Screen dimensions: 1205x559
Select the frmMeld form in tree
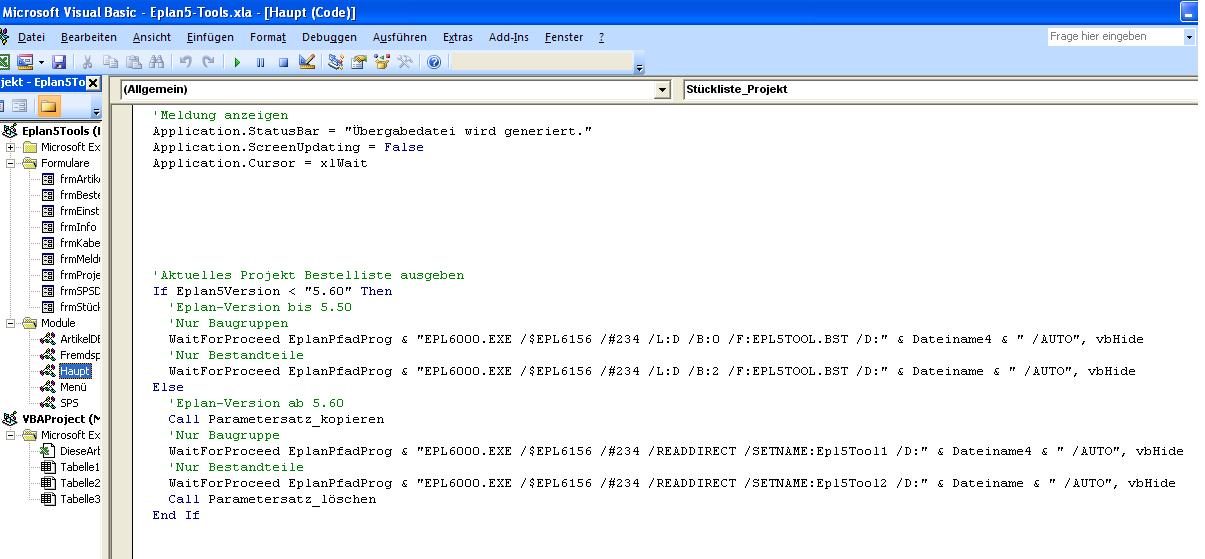(x=79, y=259)
